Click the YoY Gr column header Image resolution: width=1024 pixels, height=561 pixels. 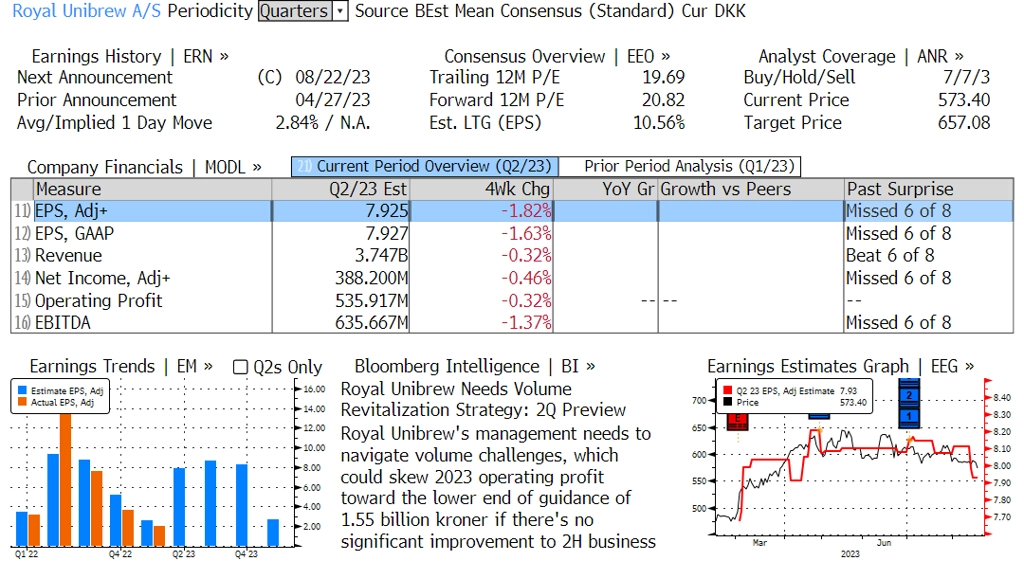tap(605, 189)
